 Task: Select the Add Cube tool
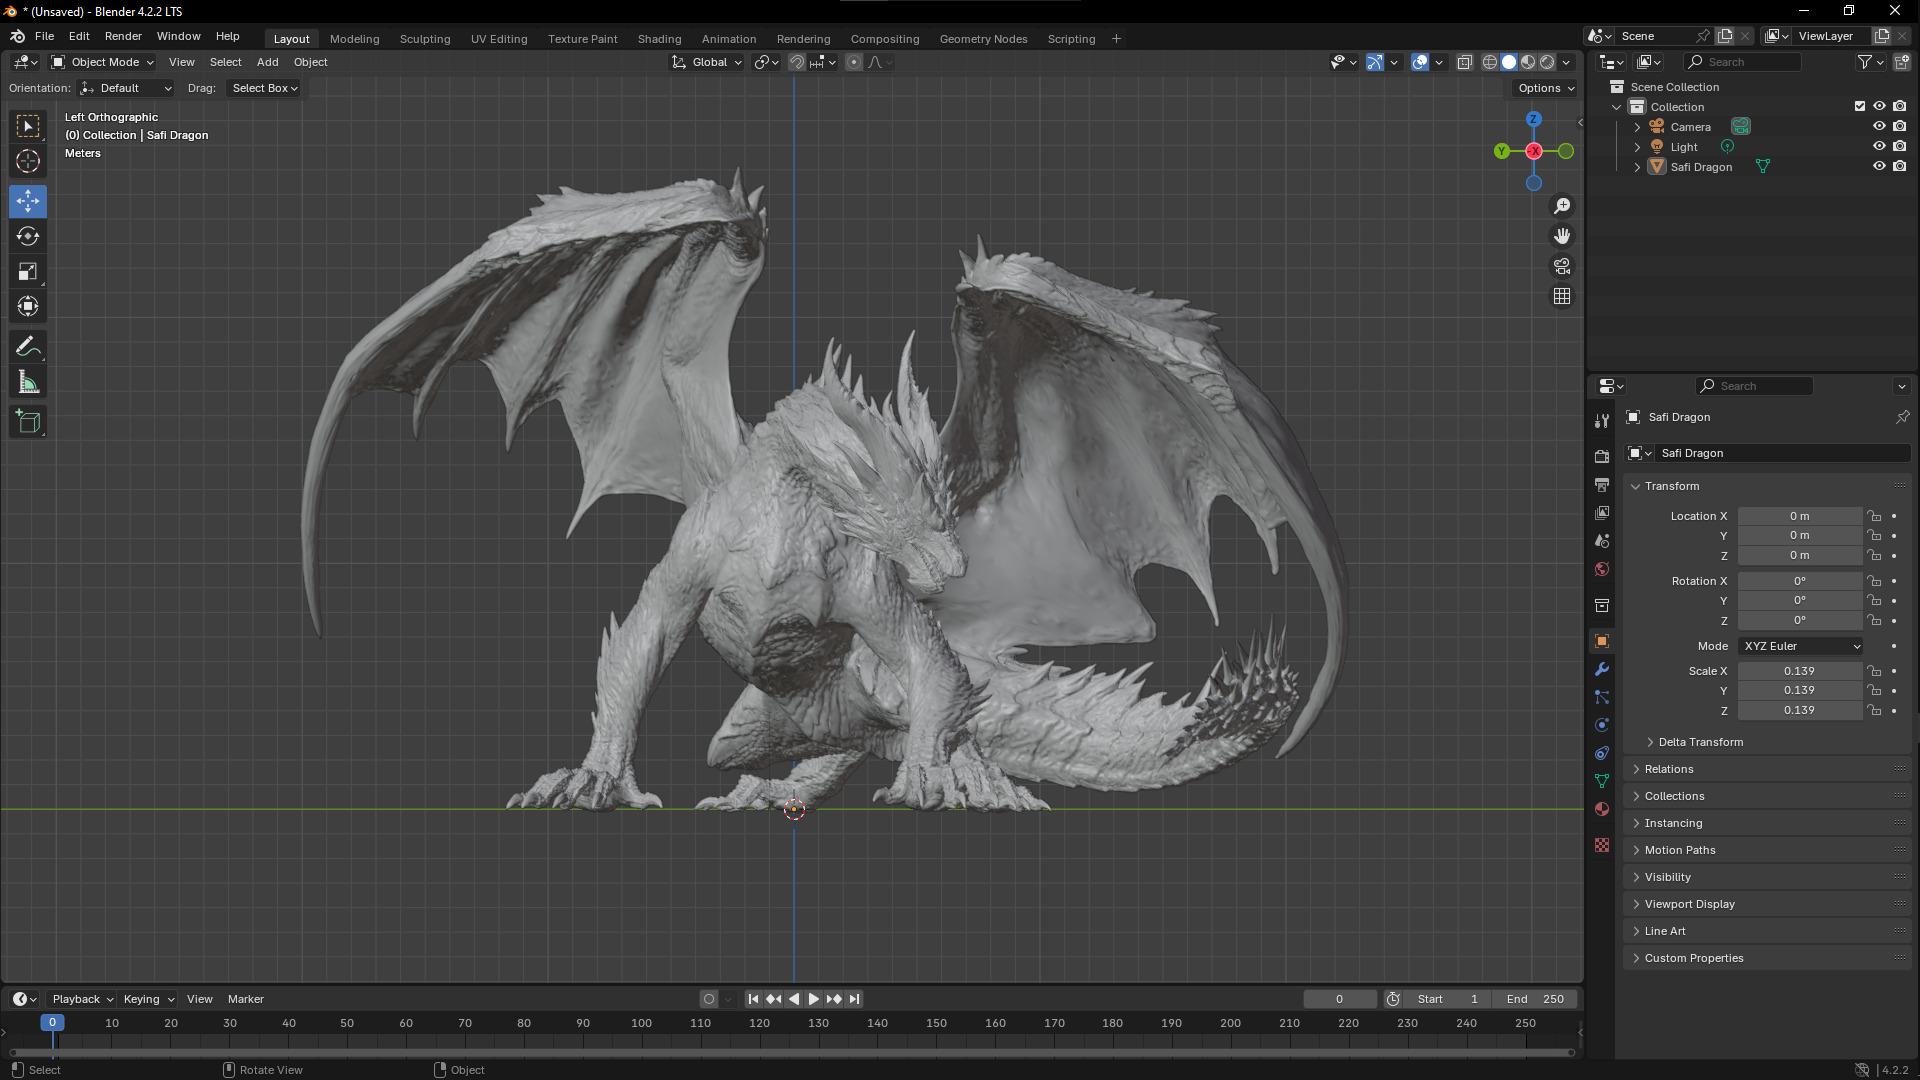coord(28,422)
